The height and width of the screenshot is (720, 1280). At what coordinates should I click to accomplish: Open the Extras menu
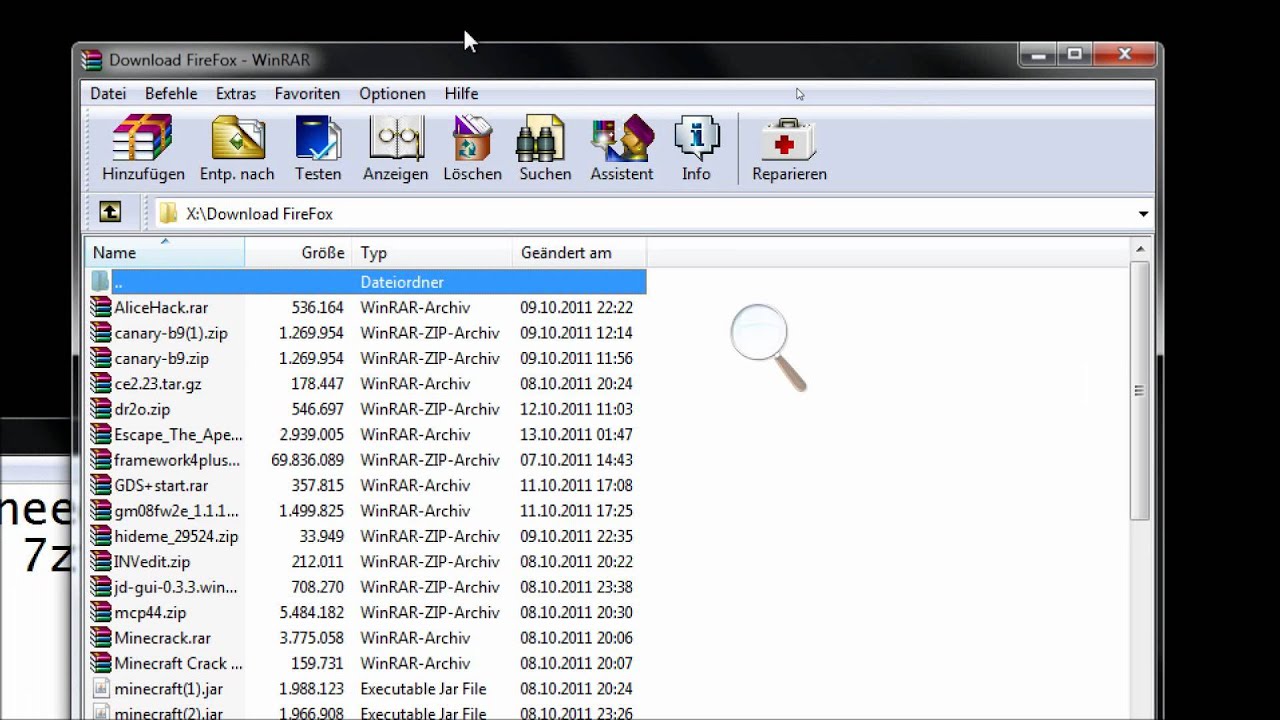point(236,93)
